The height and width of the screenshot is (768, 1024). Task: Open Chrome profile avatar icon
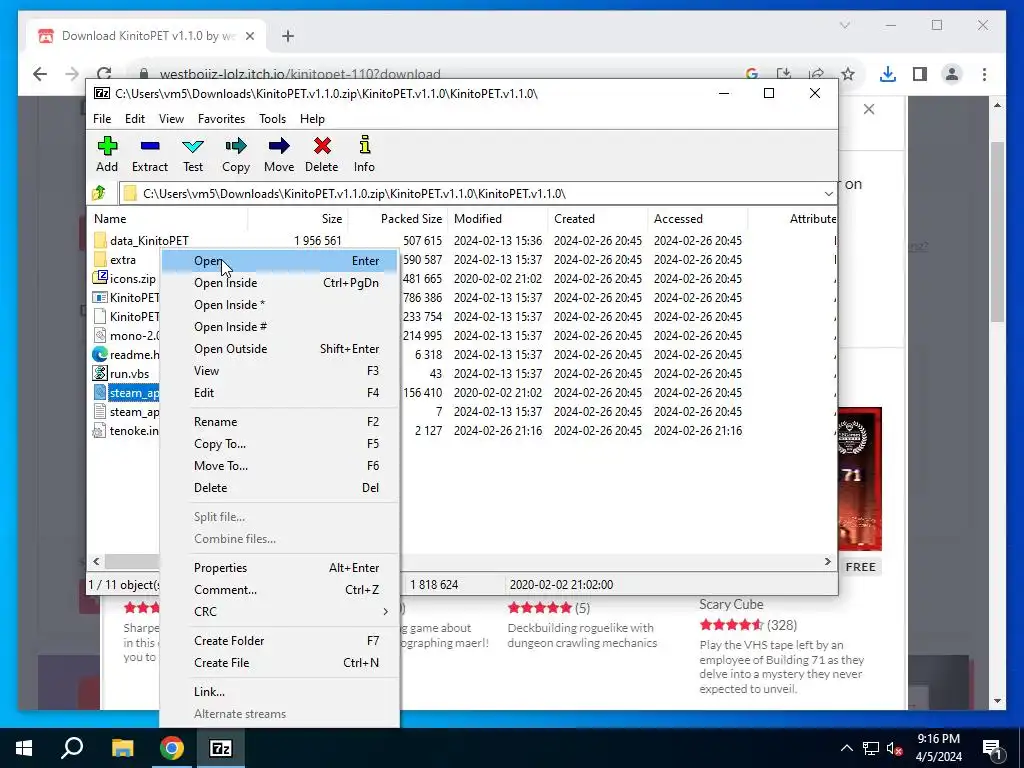coord(952,74)
